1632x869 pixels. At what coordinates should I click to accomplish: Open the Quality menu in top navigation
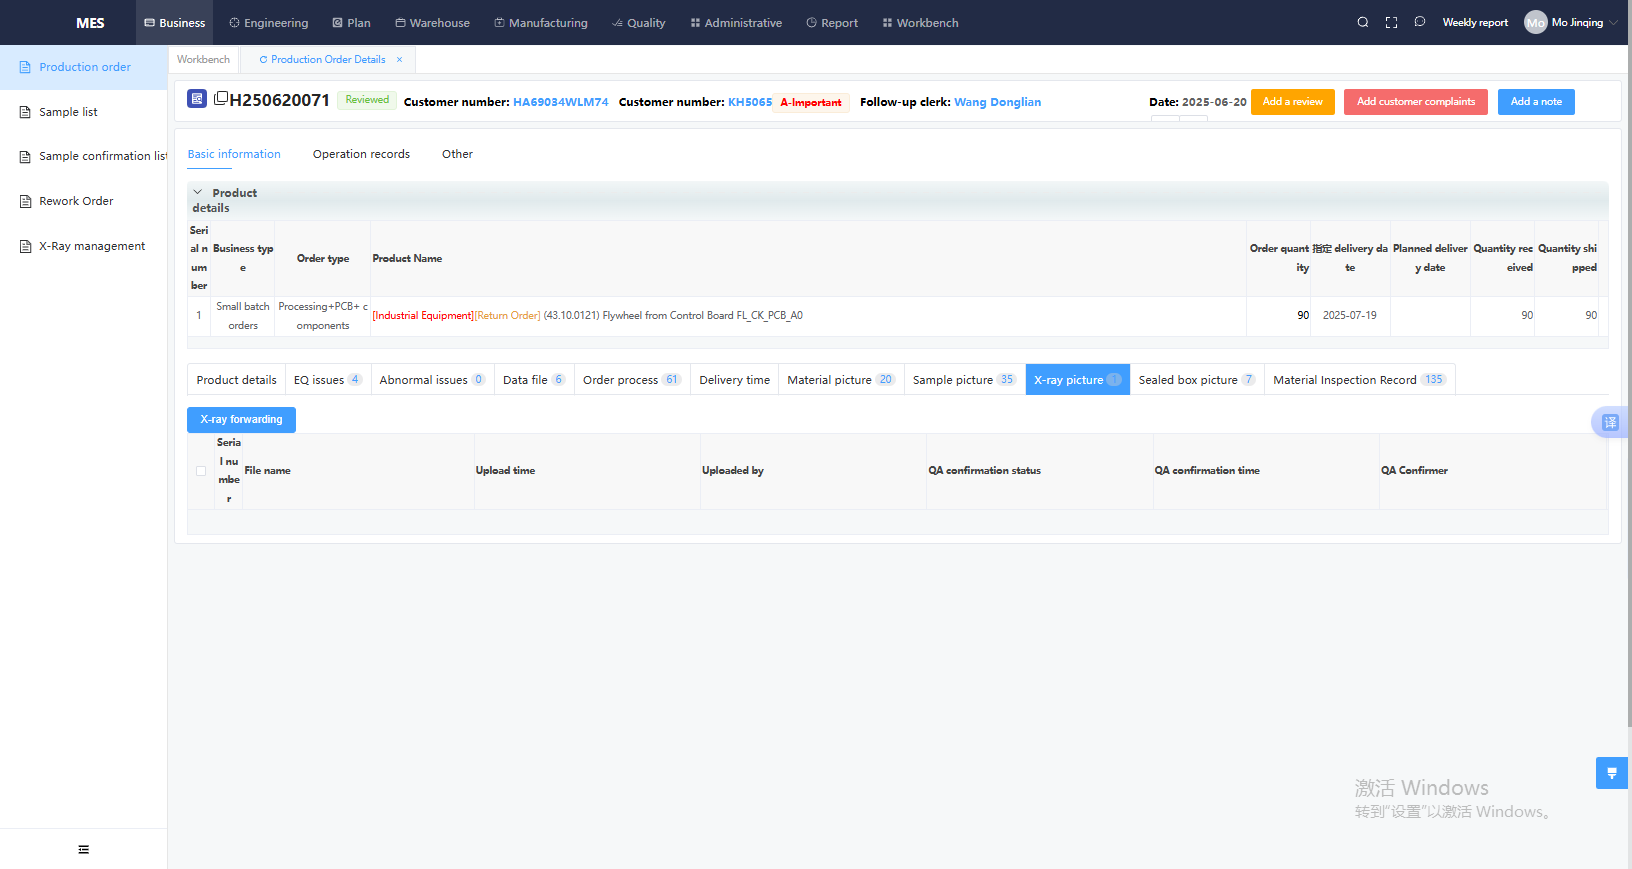[638, 23]
